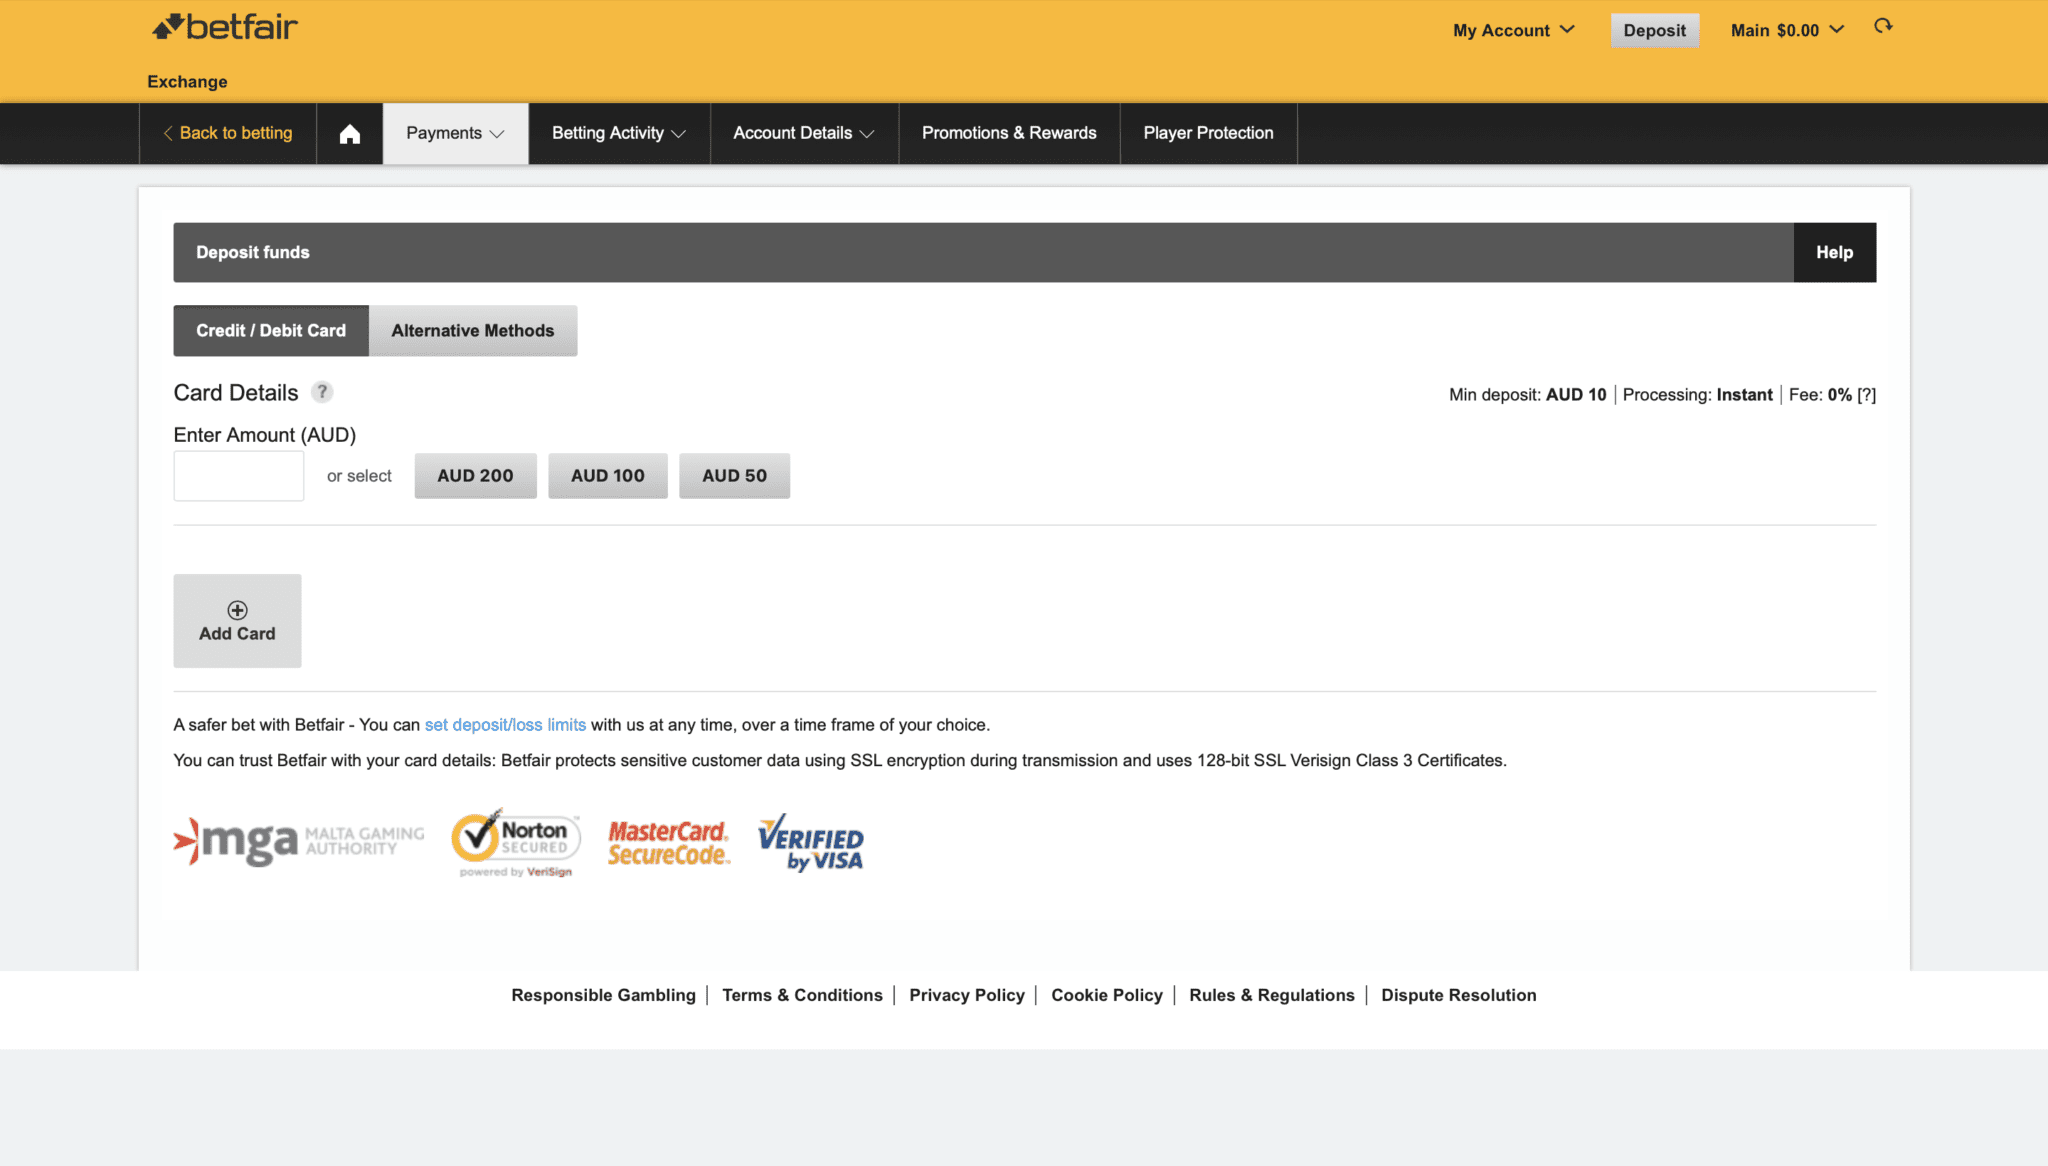Switch to Alternative Methods tab
The width and height of the screenshot is (2048, 1166).
(473, 331)
